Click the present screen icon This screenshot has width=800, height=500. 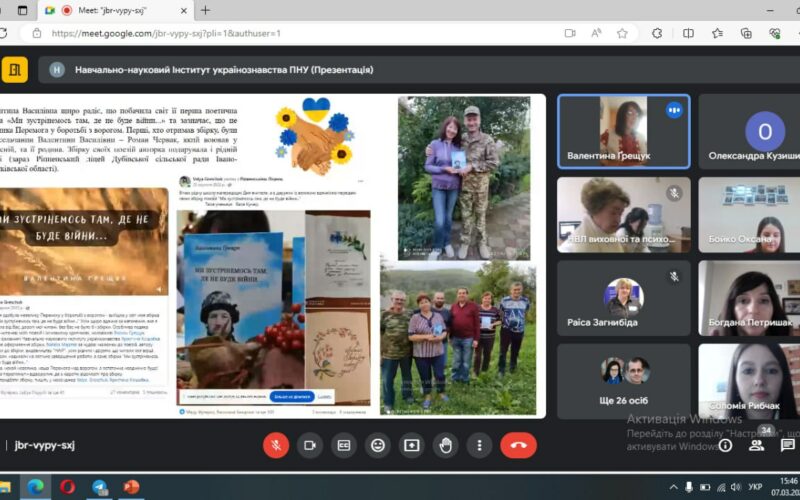pos(412,445)
